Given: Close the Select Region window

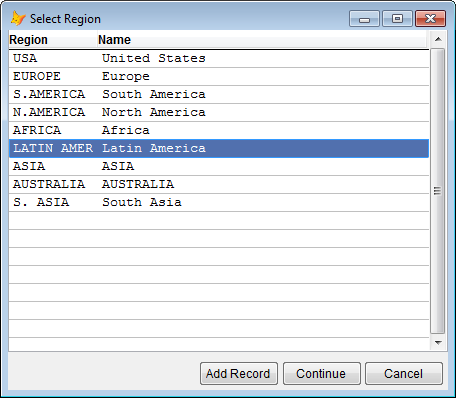Looking at the screenshot, I should (430, 18).
